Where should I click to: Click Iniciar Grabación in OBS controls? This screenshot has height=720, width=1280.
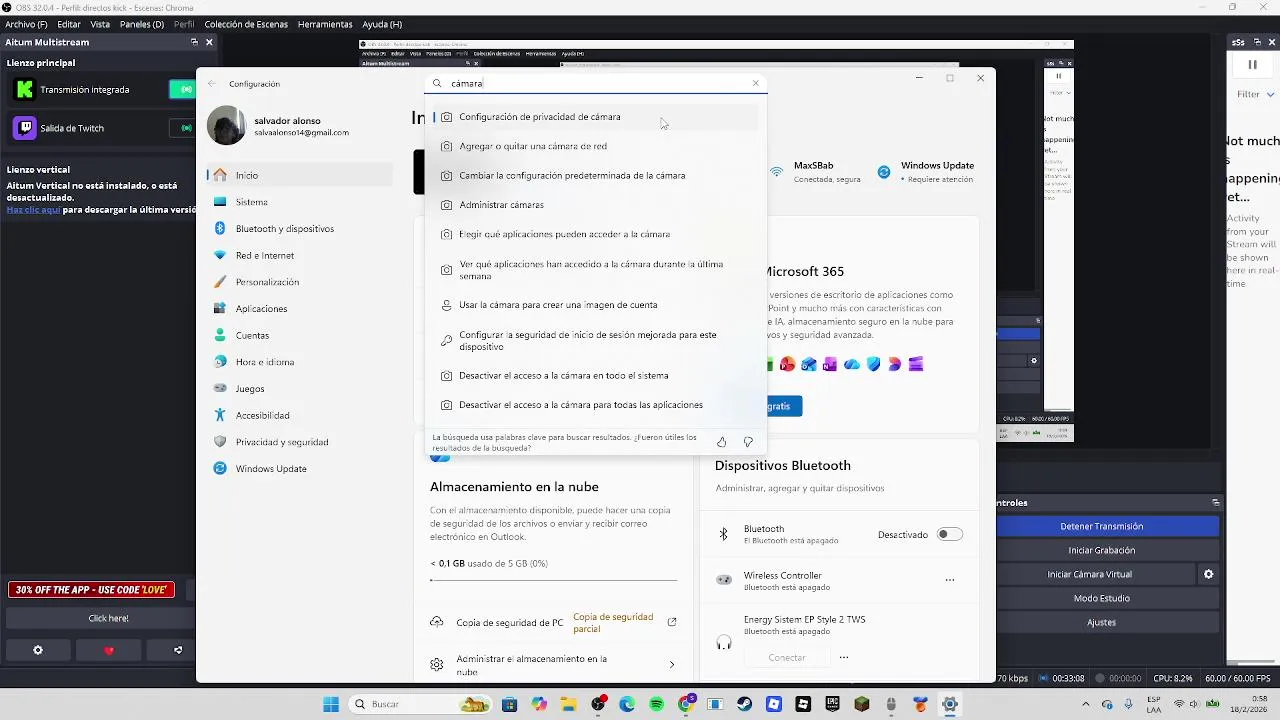pos(1101,550)
